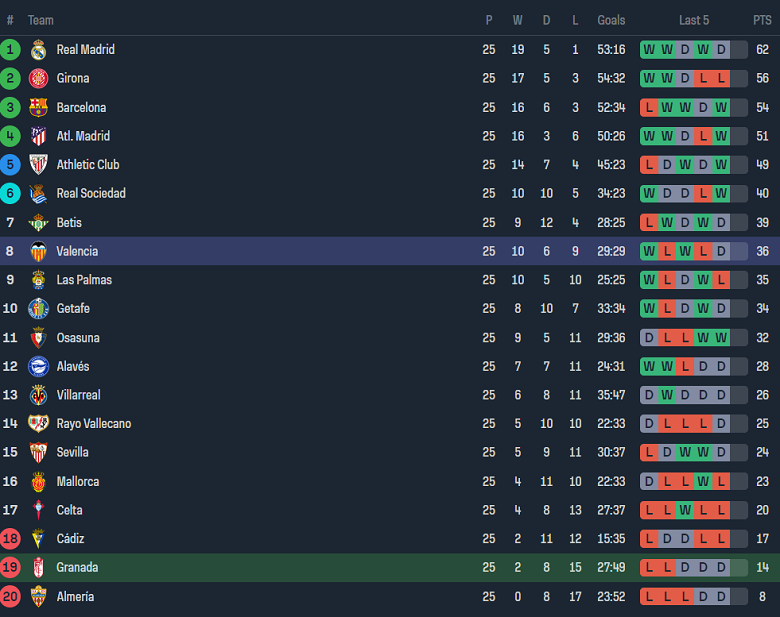Image resolution: width=780 pixels, height=617 pixels.
Task: Click the green position 1 rank badge
Action: tap(10, 50)
